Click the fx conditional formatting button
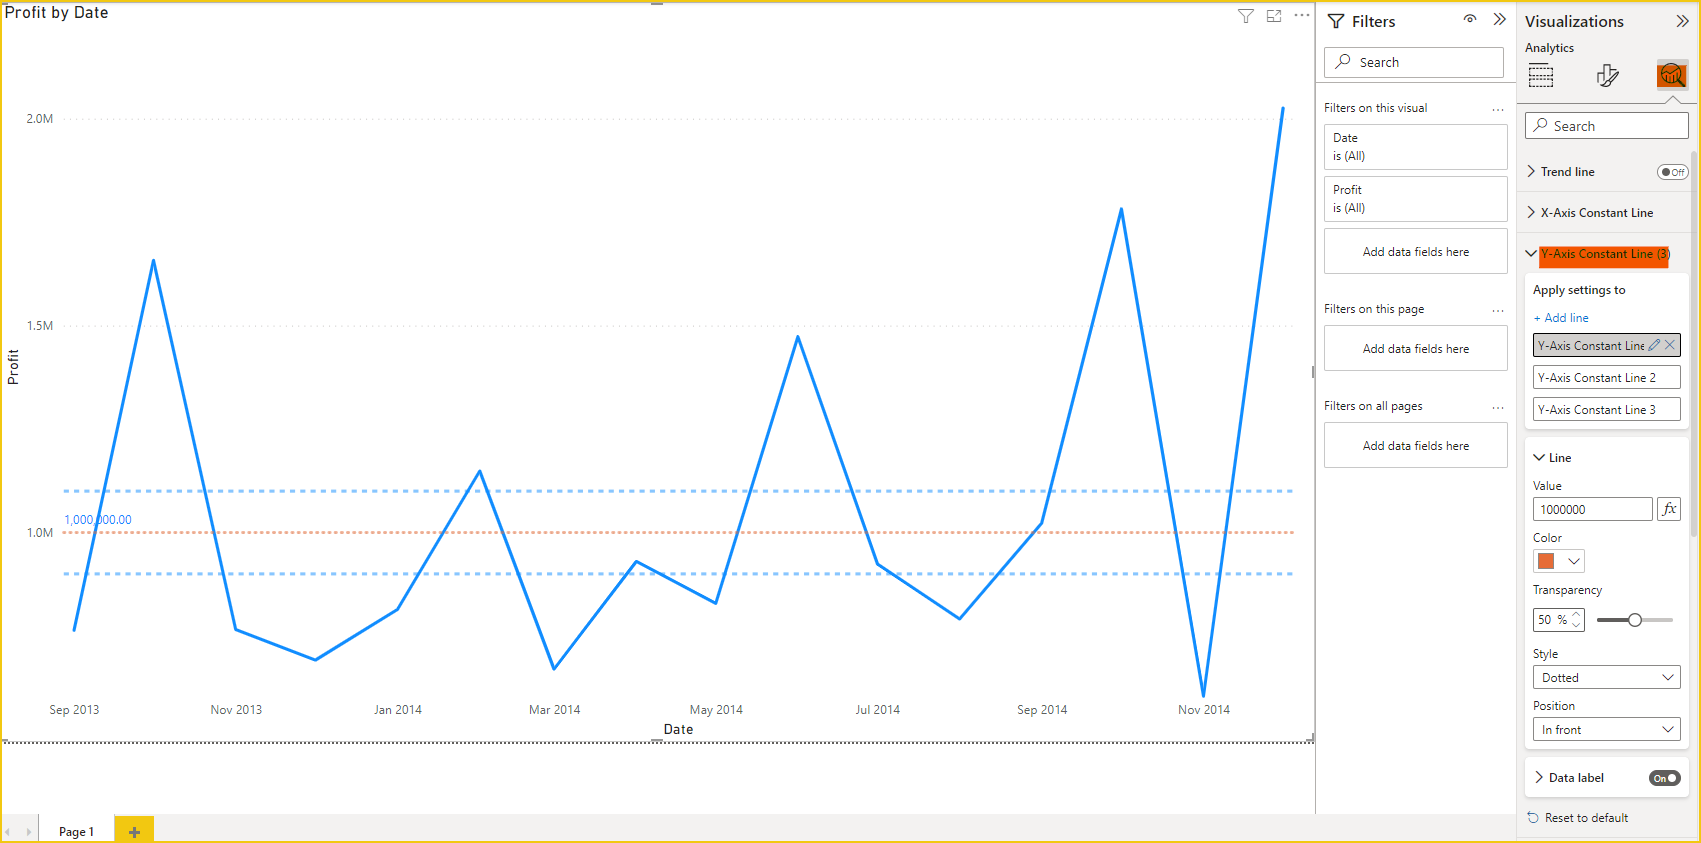The image size is (1701, 843). (1669, 509)
